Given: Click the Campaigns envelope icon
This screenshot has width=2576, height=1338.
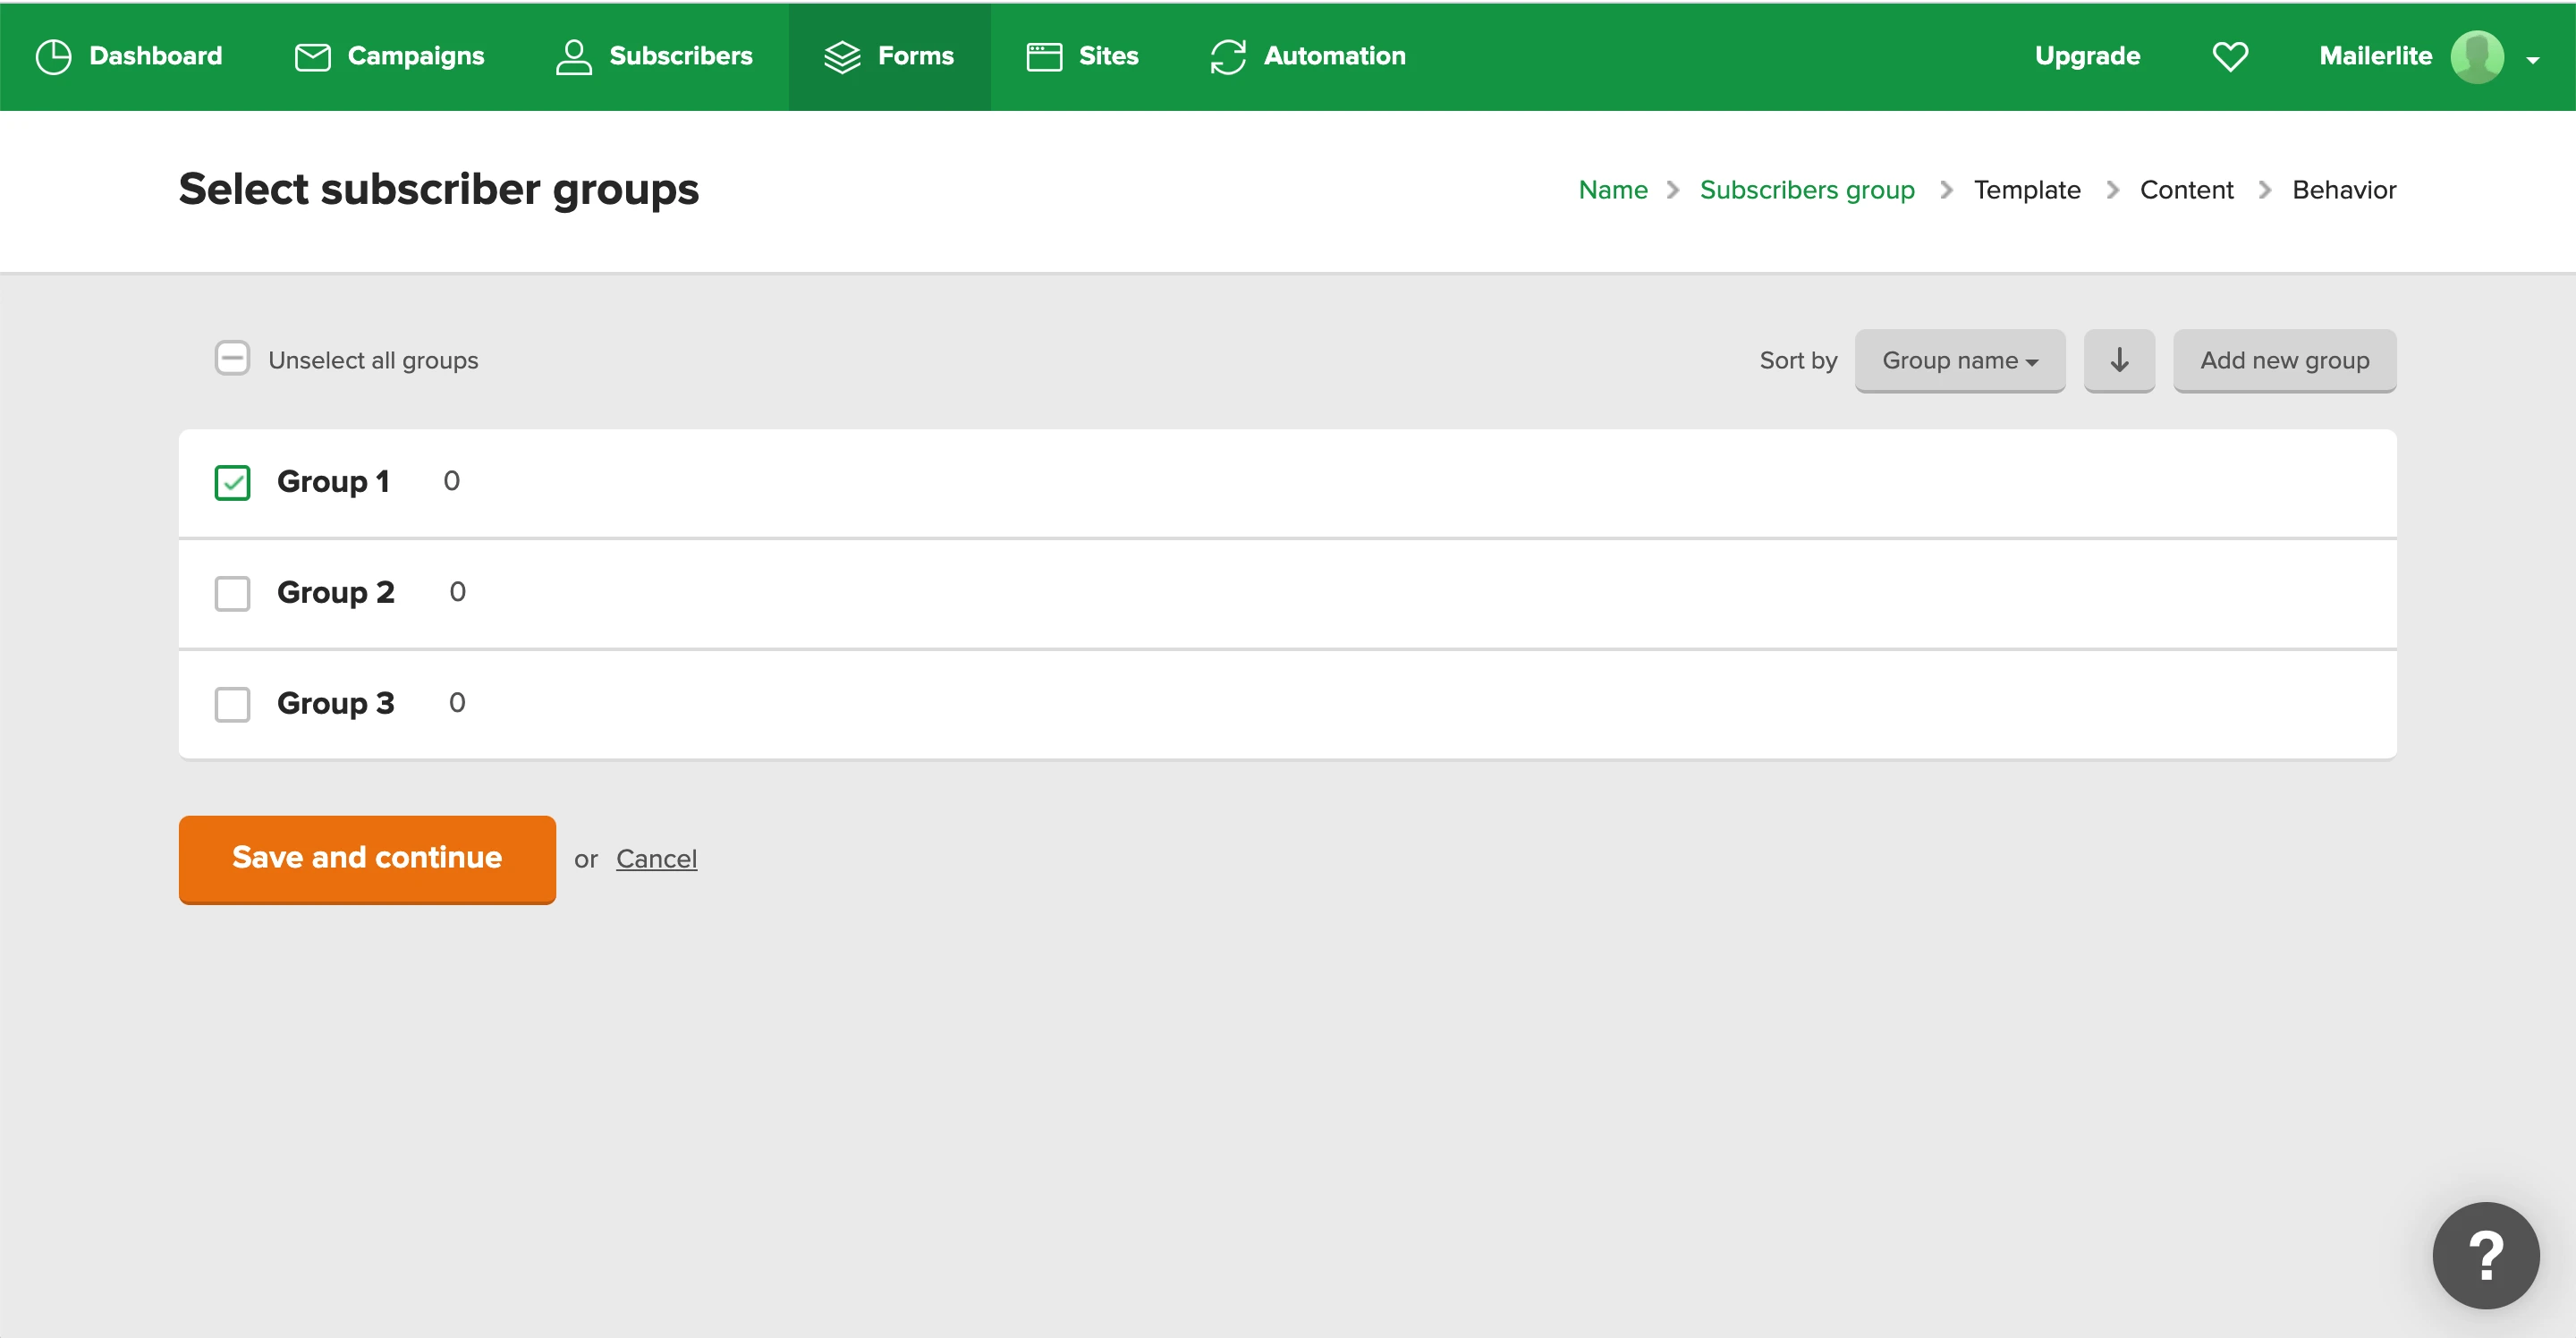Looking at the screenshot, I should click(312, 57).
